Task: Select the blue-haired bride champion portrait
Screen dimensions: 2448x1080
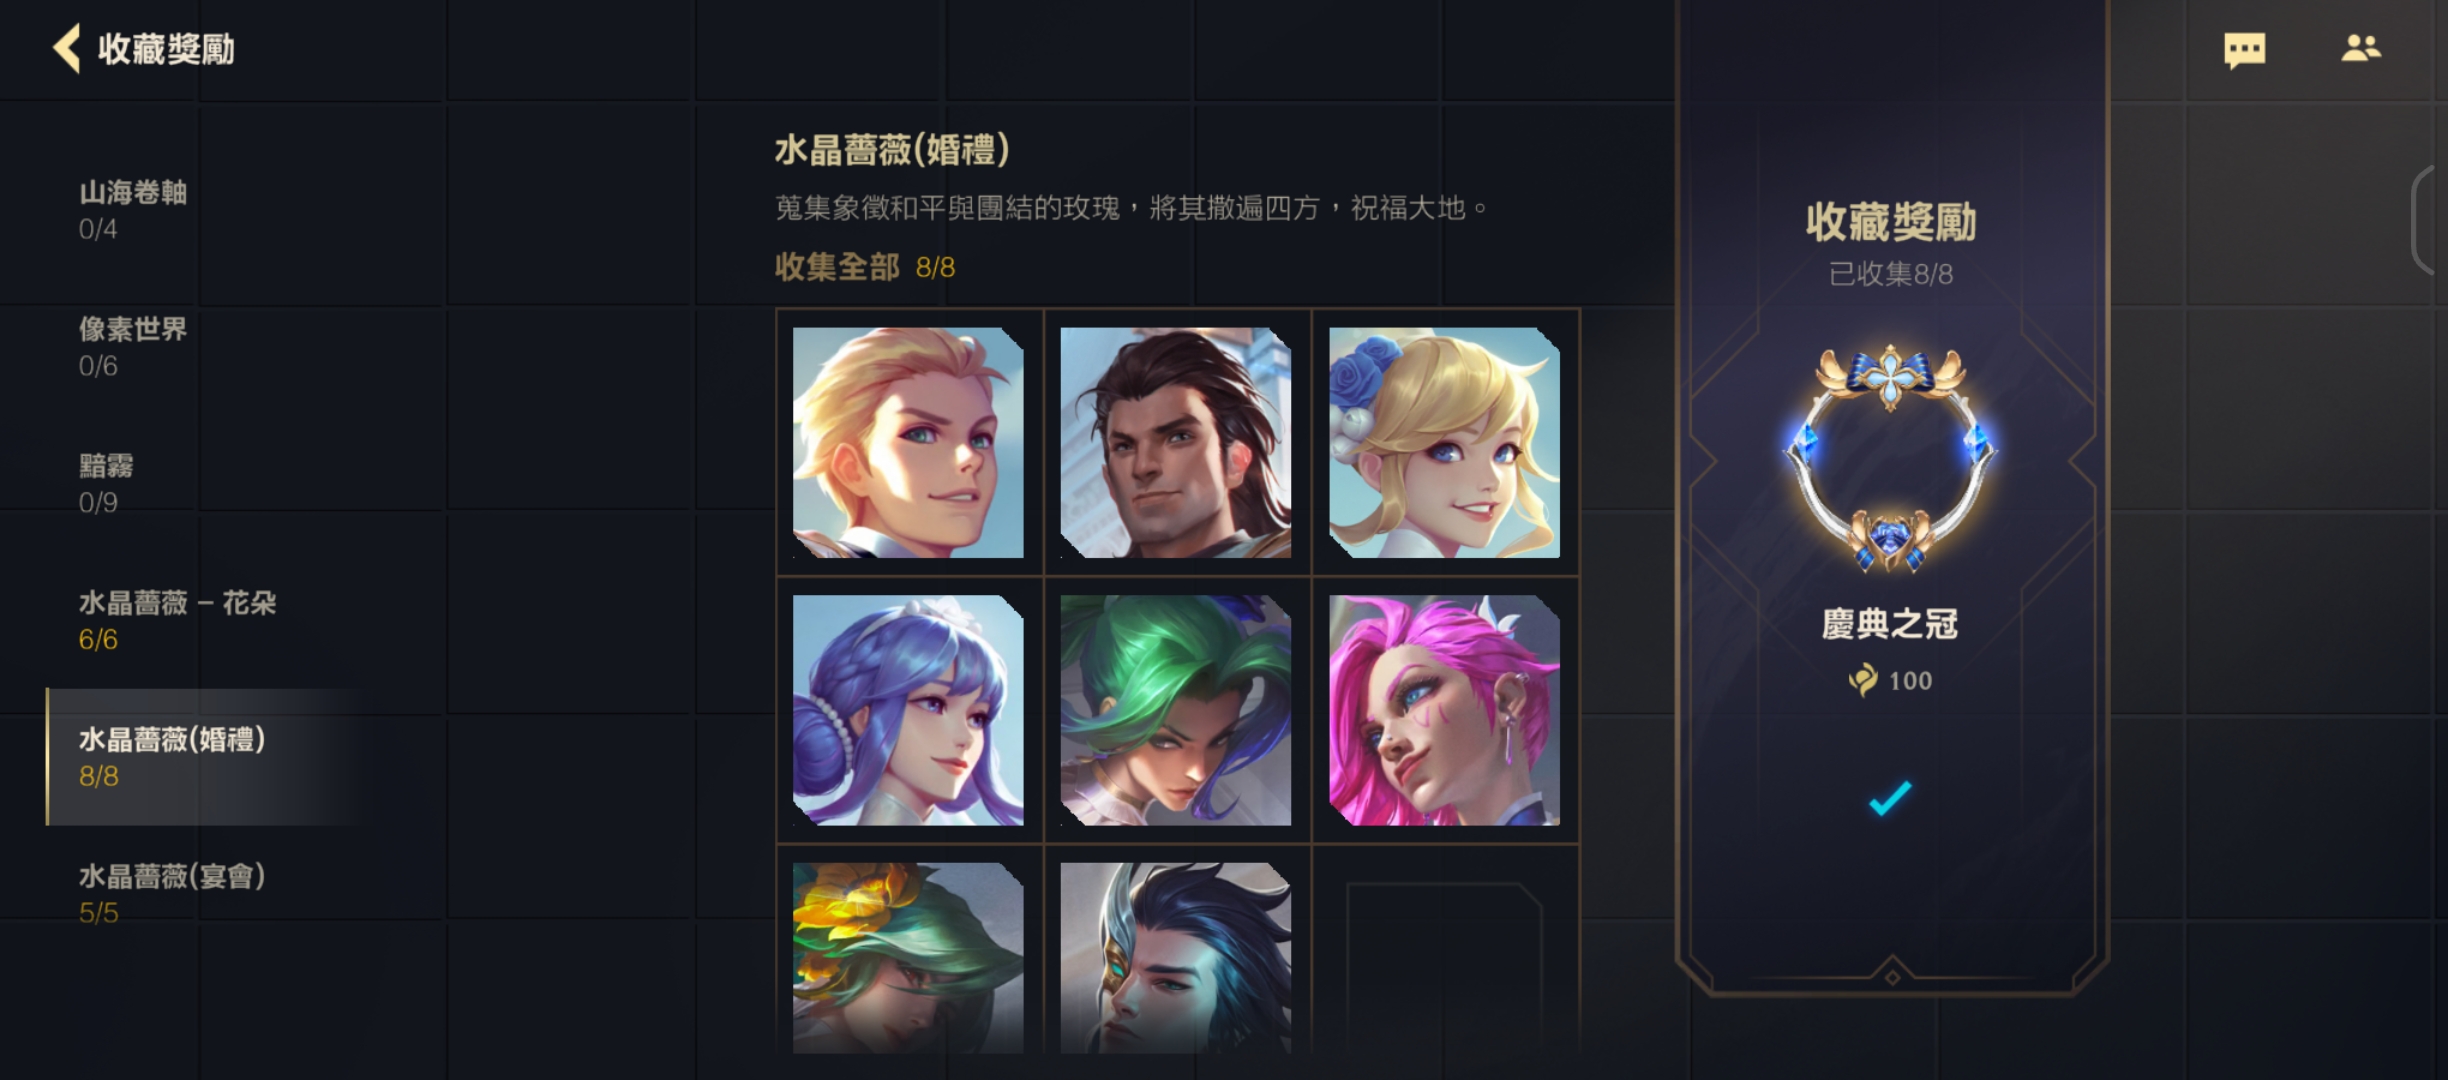Action: tap(908, 710)
